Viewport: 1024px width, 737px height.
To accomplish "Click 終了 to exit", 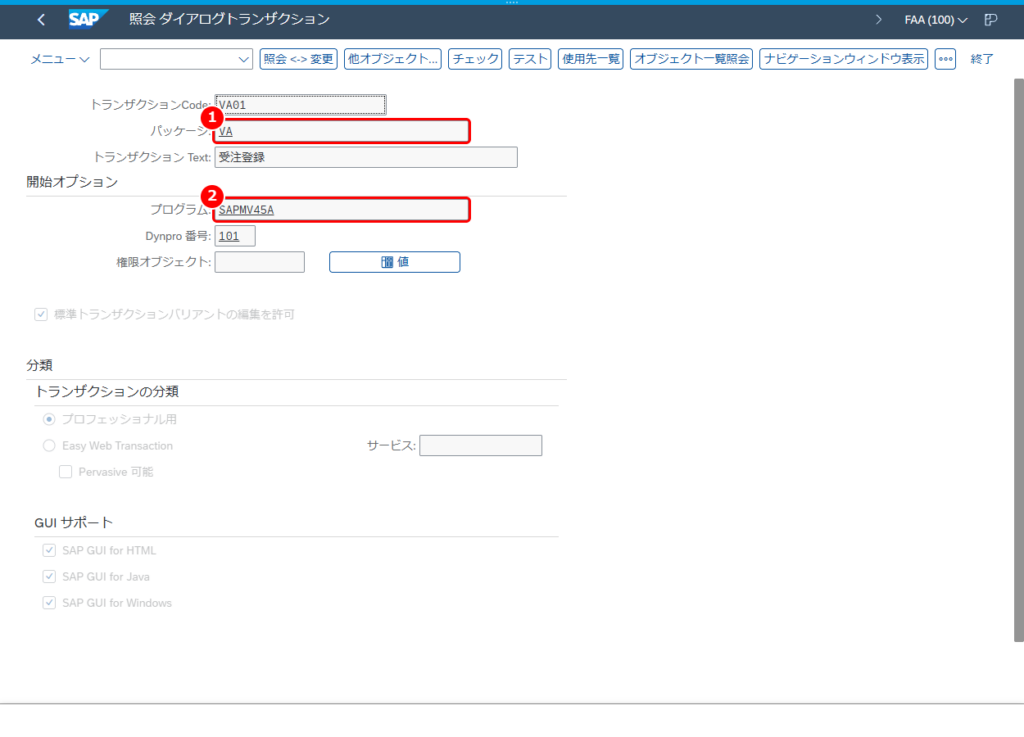I will pyautogui.click(x=982, y=59).
